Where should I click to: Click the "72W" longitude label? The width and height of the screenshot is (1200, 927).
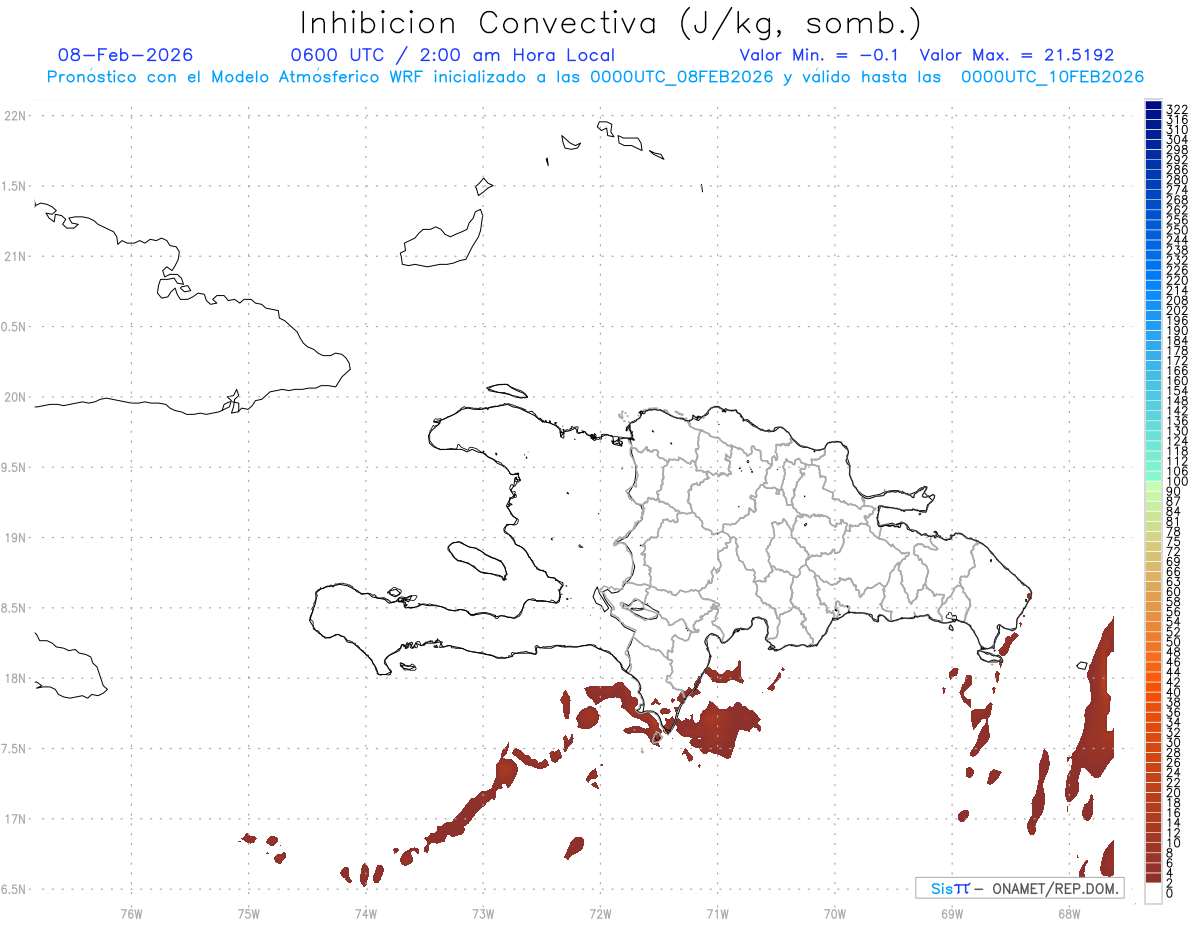coord(600,913)
